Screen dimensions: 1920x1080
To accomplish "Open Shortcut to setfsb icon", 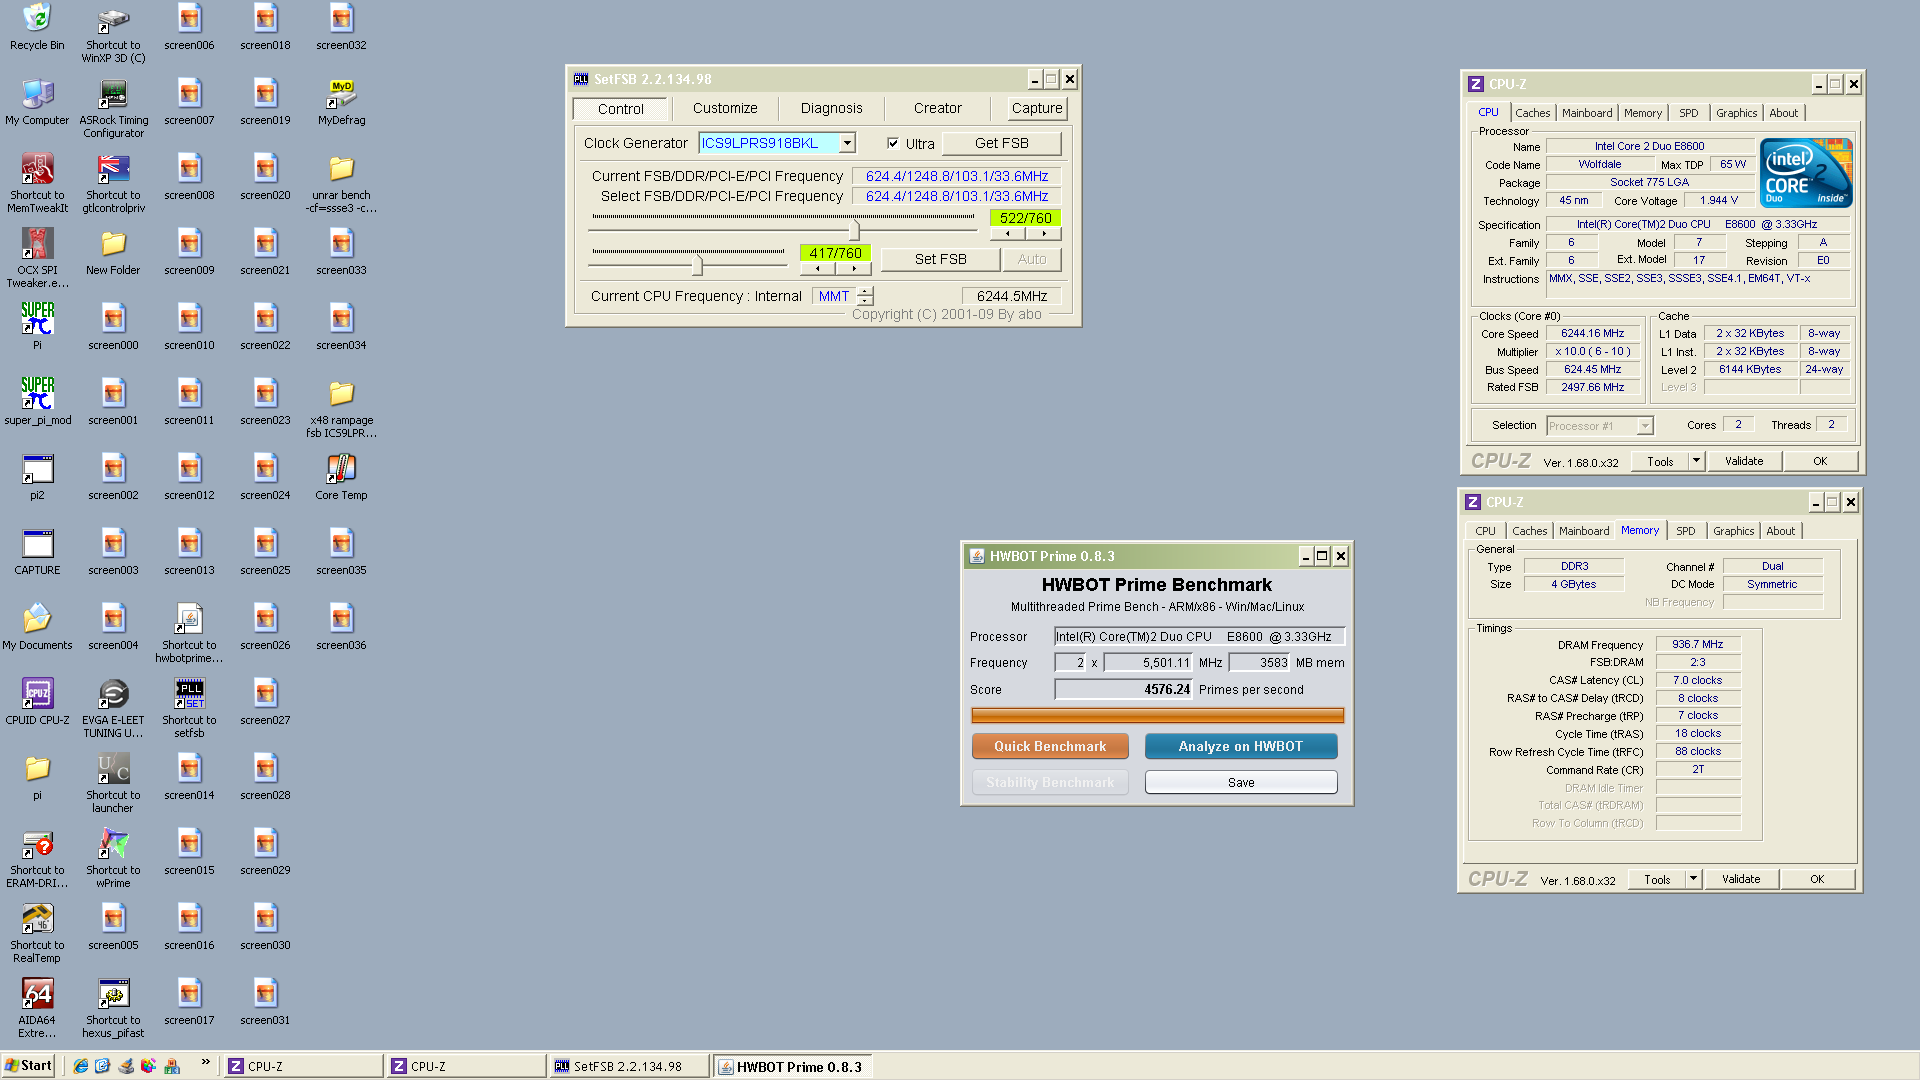I will click(x=189, y=708).
